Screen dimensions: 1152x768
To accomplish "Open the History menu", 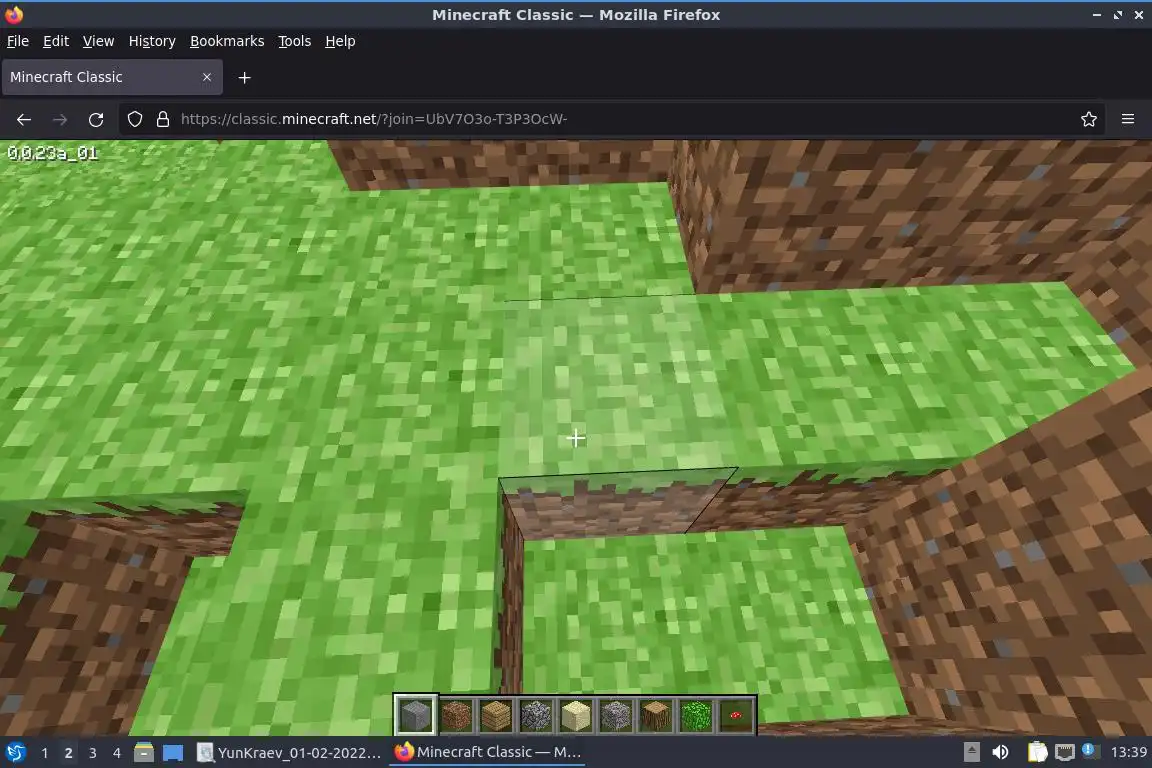I will click(152, 41).
